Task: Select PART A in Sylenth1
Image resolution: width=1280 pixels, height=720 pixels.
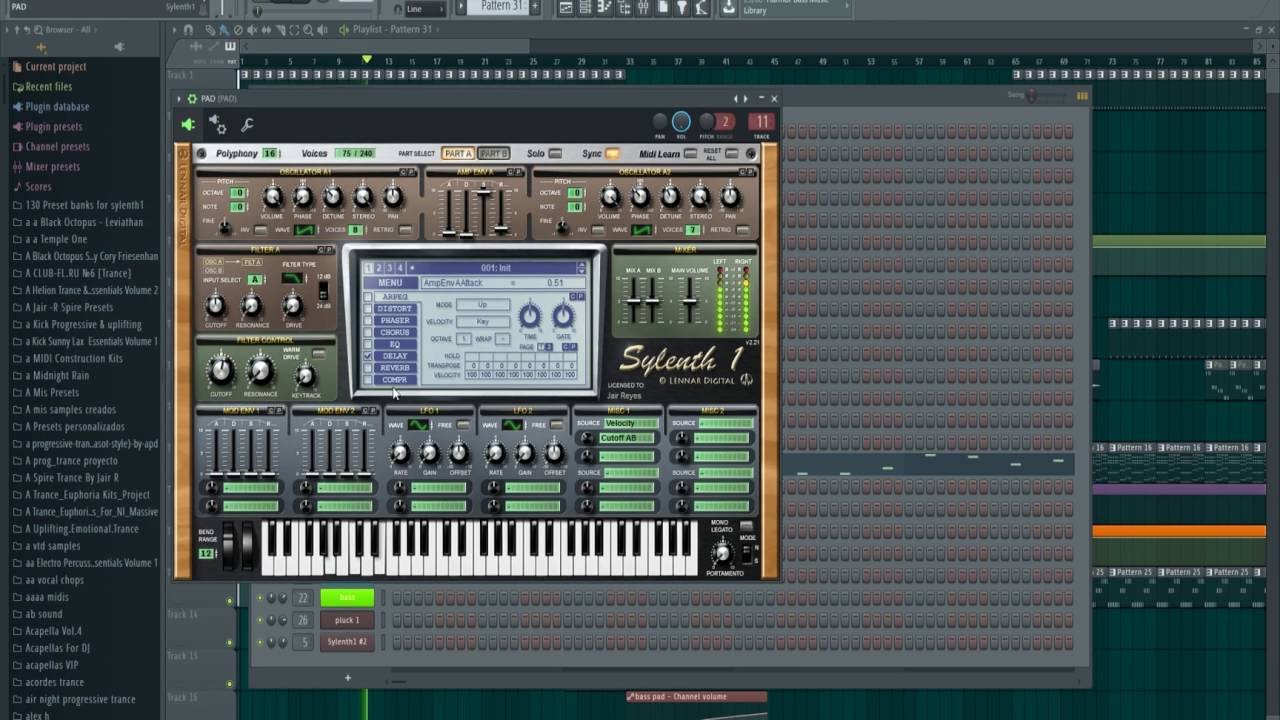Action: [457, 154]
